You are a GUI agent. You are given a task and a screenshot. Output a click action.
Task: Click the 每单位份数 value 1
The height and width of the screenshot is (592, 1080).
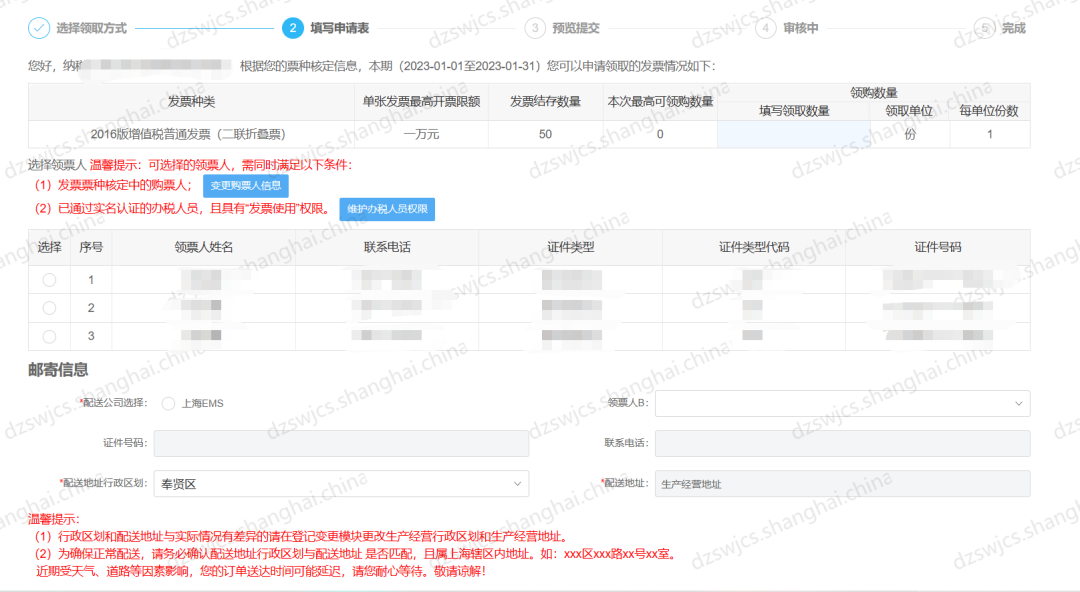[x=990, y=134]
